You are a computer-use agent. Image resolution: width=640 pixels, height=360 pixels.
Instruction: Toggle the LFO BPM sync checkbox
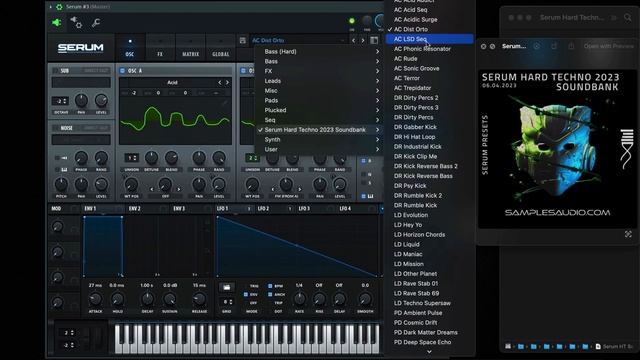point(270,286)
